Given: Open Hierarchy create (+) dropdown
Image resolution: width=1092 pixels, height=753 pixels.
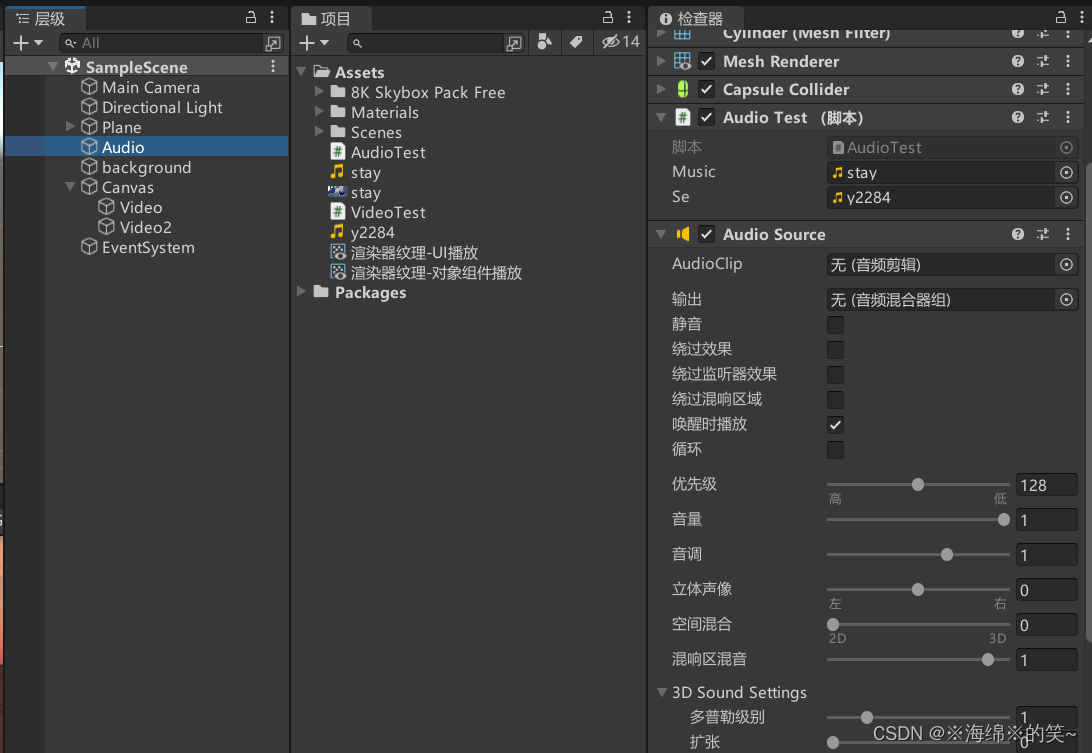Looking at the screenshot, I should point(28,43).
